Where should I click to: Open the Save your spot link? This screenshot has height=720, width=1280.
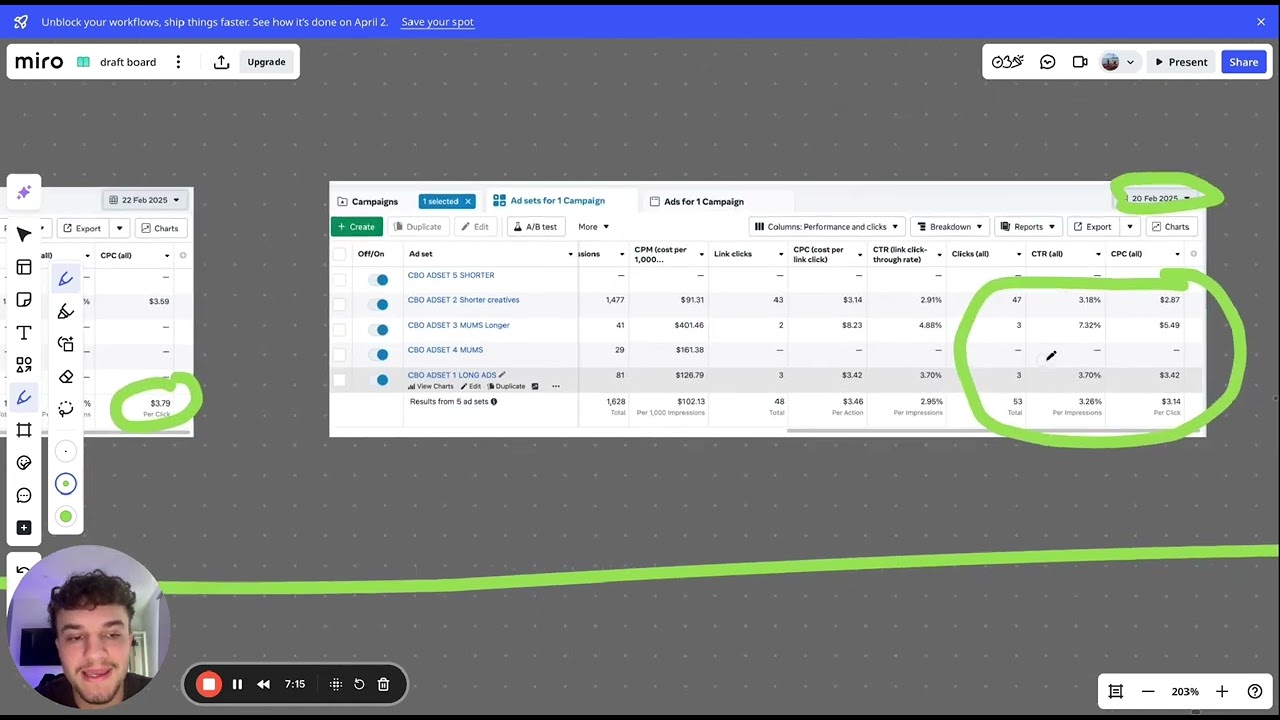click(437, 22)
